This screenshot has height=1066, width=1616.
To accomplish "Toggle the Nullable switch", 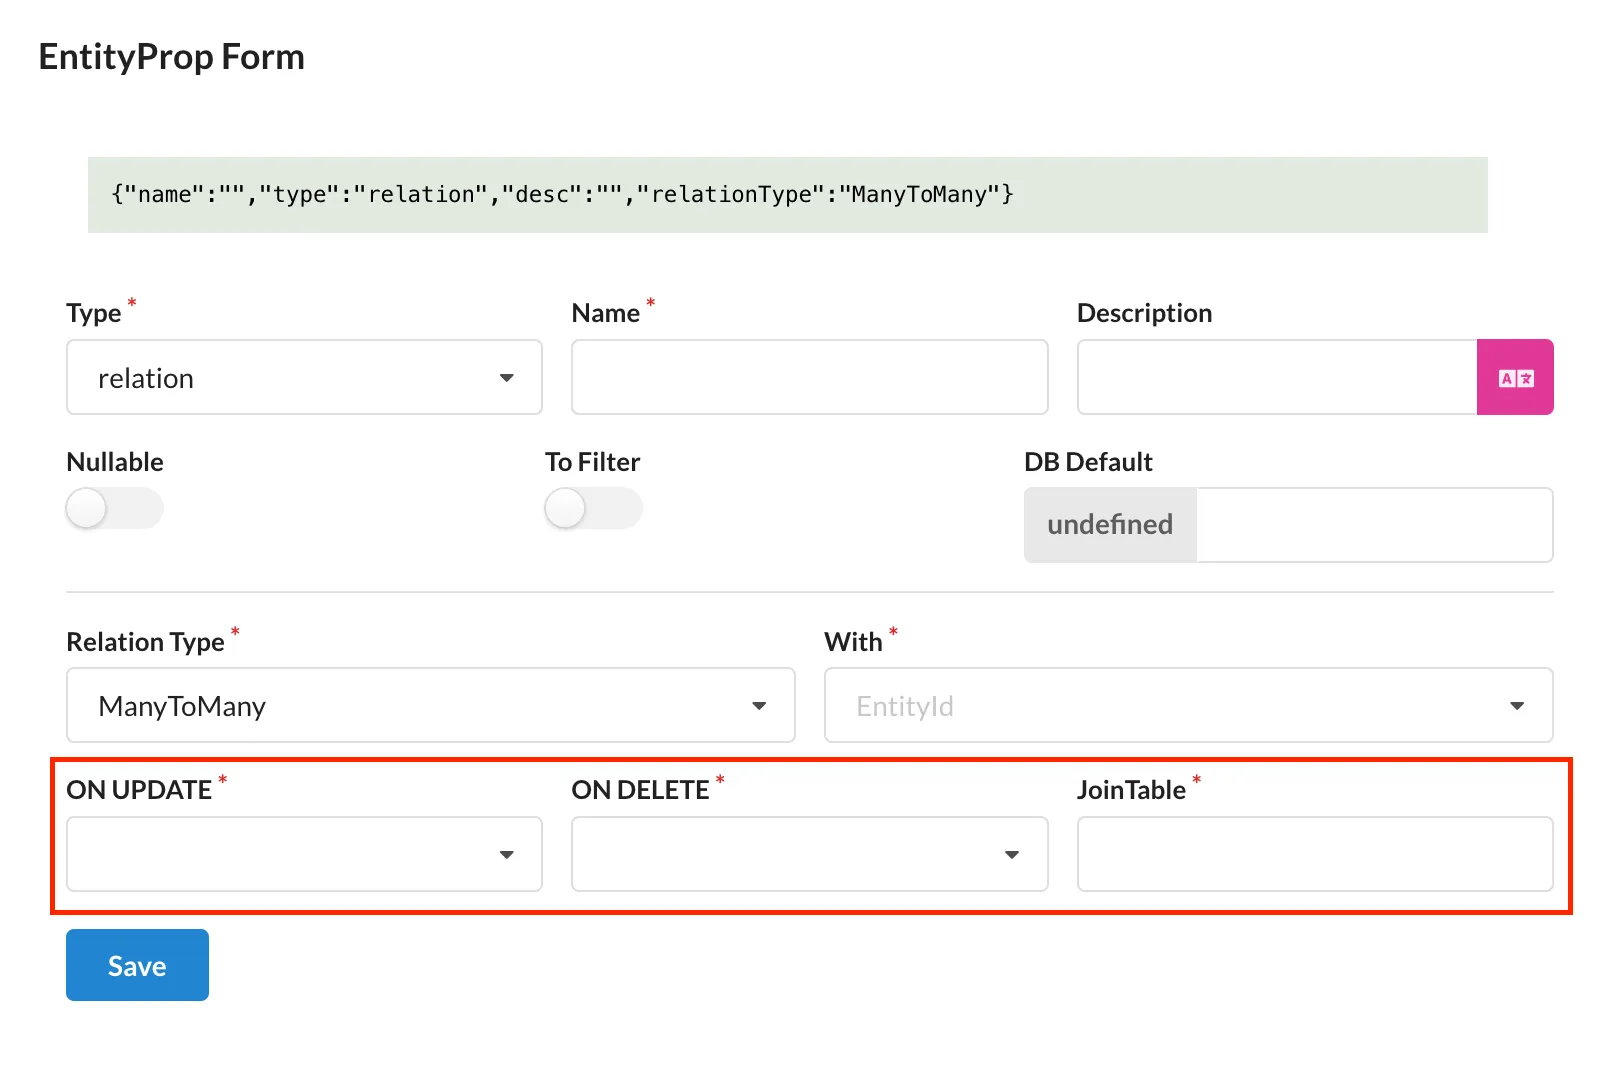I will point(114,508).
